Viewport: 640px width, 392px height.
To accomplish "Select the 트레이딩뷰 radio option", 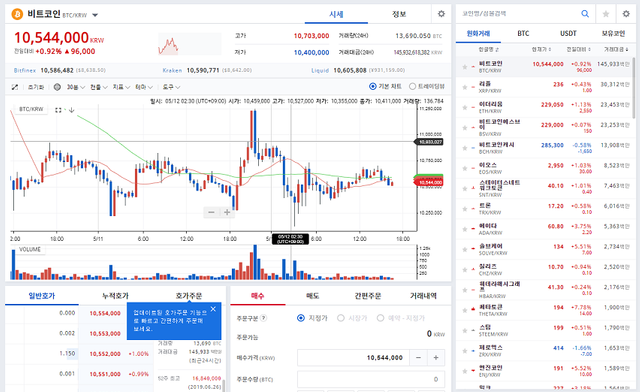I will tap(412, 87).
